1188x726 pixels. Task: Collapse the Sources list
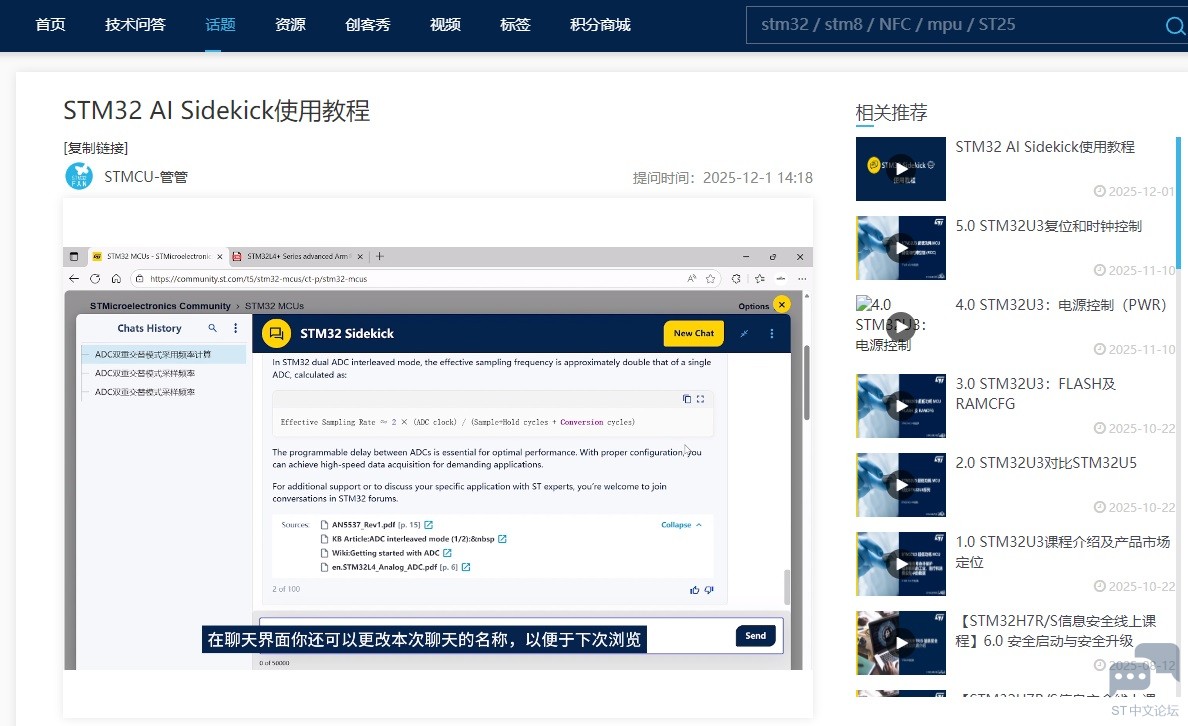pyautogui.click(x=681, y=524)
